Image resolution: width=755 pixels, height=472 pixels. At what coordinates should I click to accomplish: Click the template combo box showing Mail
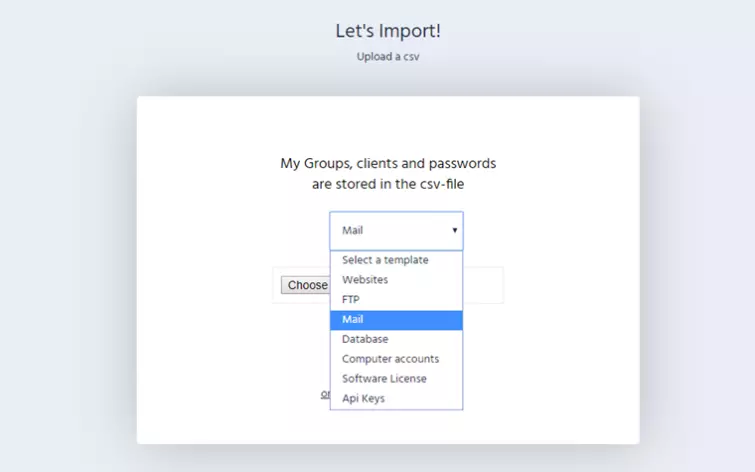(390, 230)
